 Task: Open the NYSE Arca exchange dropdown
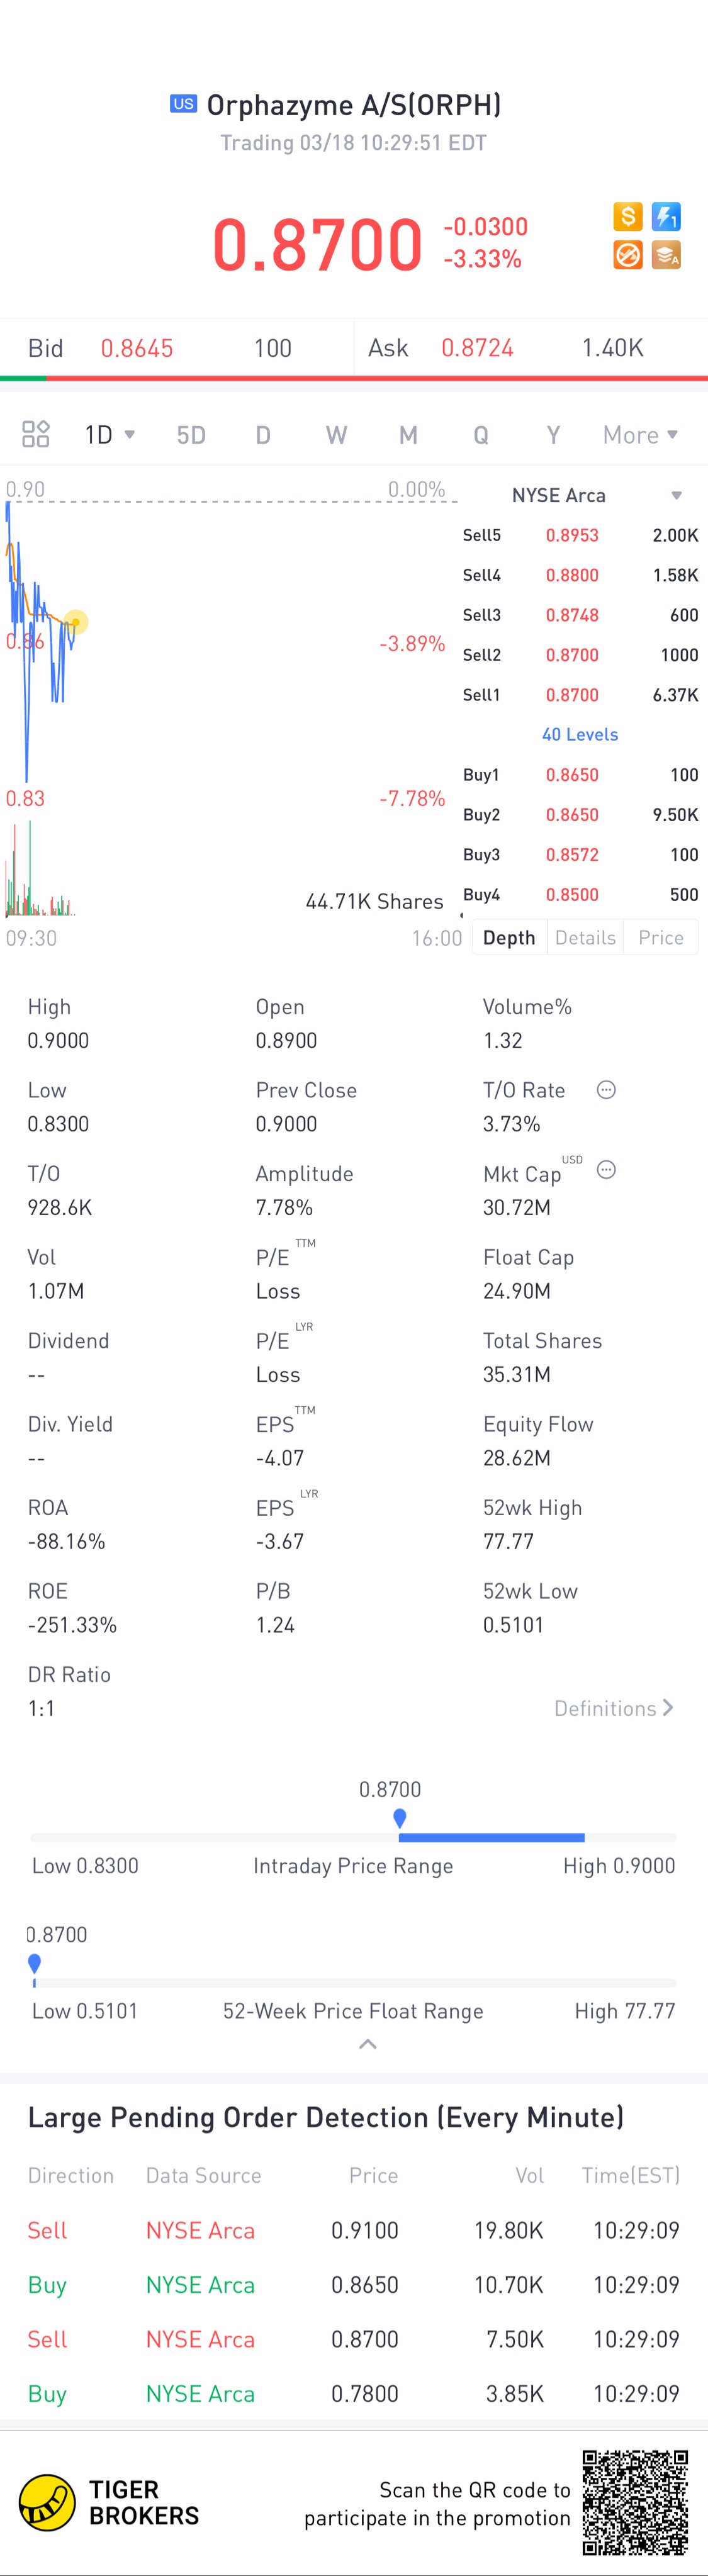596,495
